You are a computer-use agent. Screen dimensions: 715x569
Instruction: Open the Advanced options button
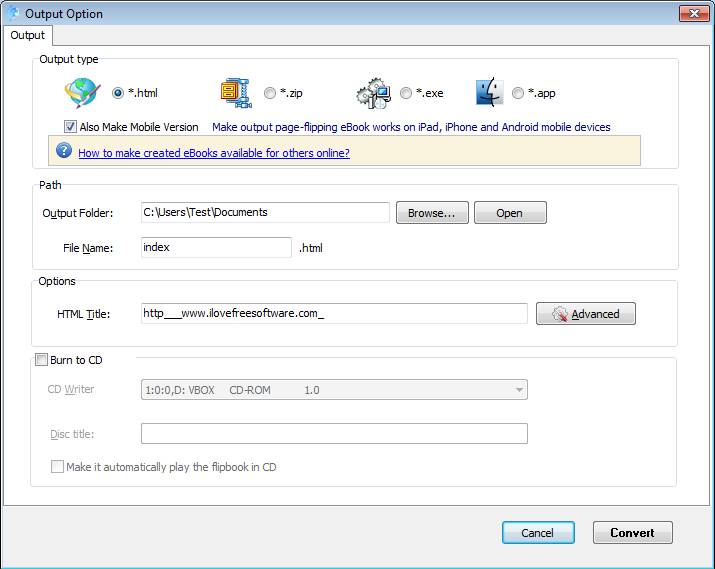(x=585, y=314)
